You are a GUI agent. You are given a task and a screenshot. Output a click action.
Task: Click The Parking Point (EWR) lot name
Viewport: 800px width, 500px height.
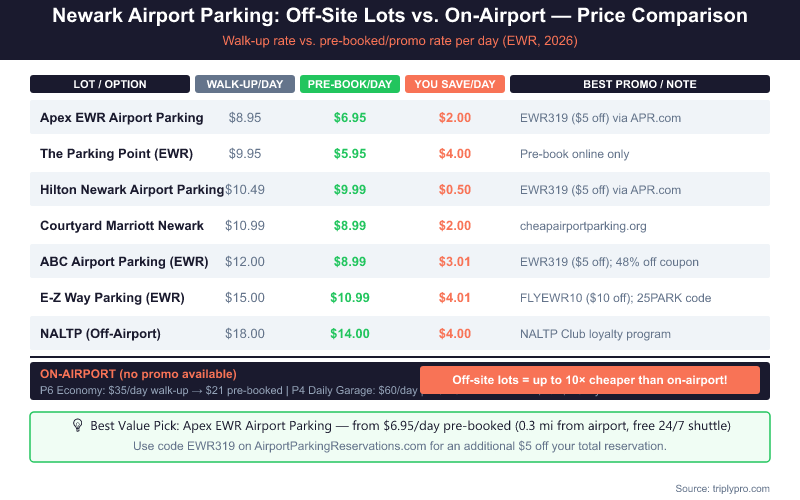pos(116,154)
